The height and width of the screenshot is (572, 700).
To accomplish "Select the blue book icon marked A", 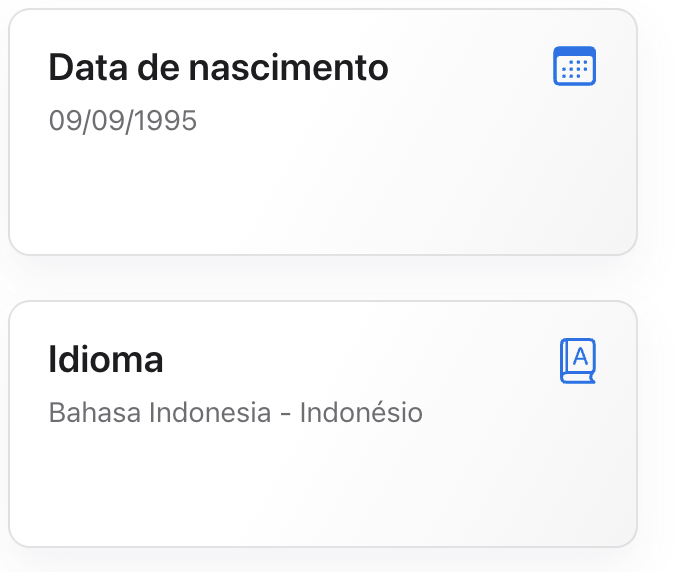I will click(577, 360).
